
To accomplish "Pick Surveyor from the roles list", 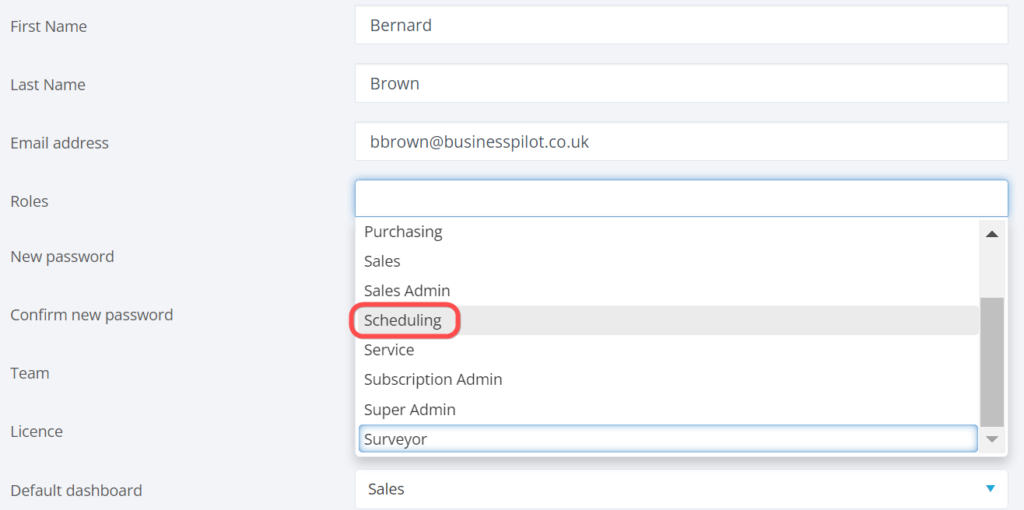I will click(x=396, y=439).
